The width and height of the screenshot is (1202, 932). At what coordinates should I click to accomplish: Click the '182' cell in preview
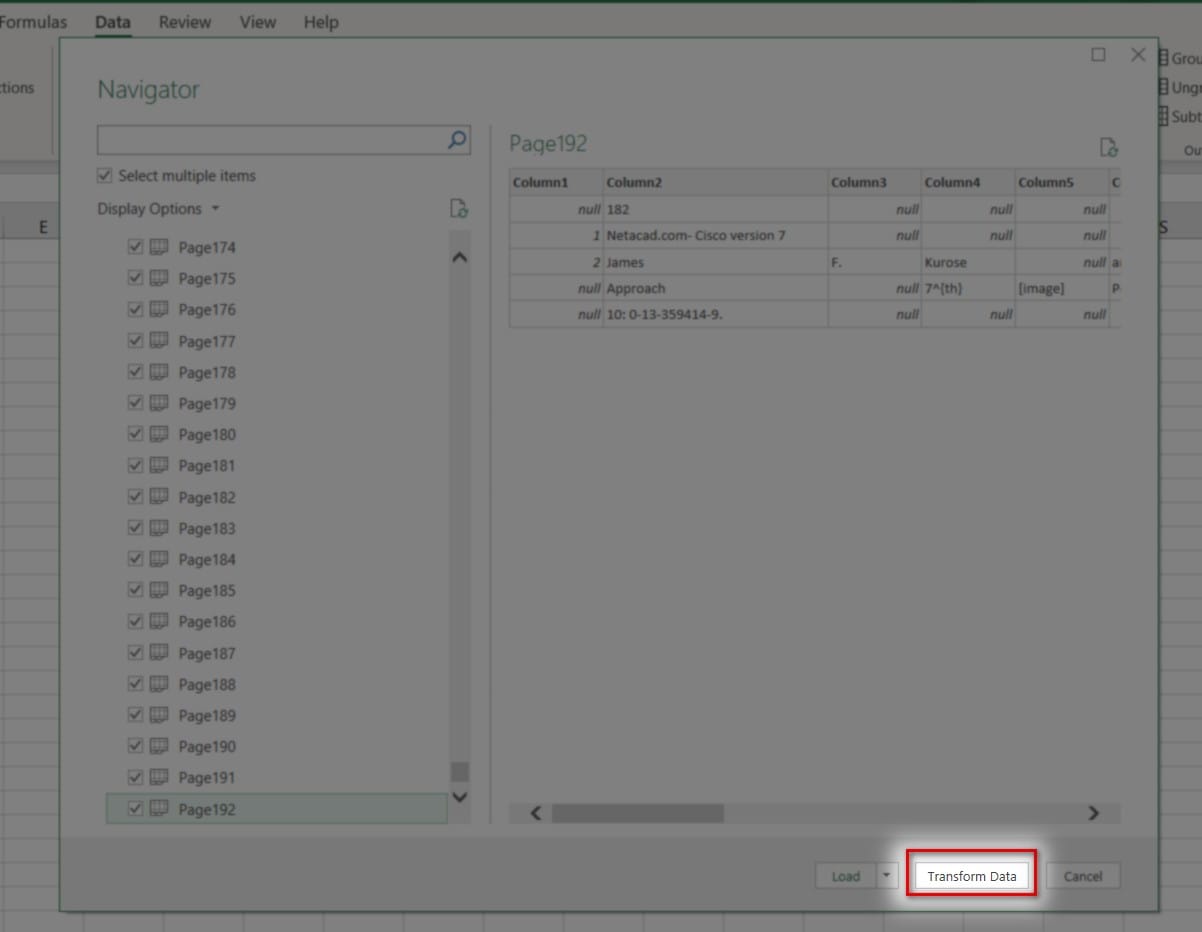[716, 209]
